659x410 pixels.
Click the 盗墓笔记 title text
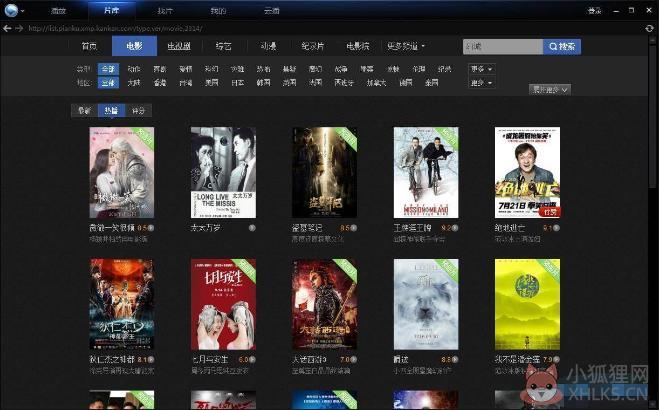point(307,228)
